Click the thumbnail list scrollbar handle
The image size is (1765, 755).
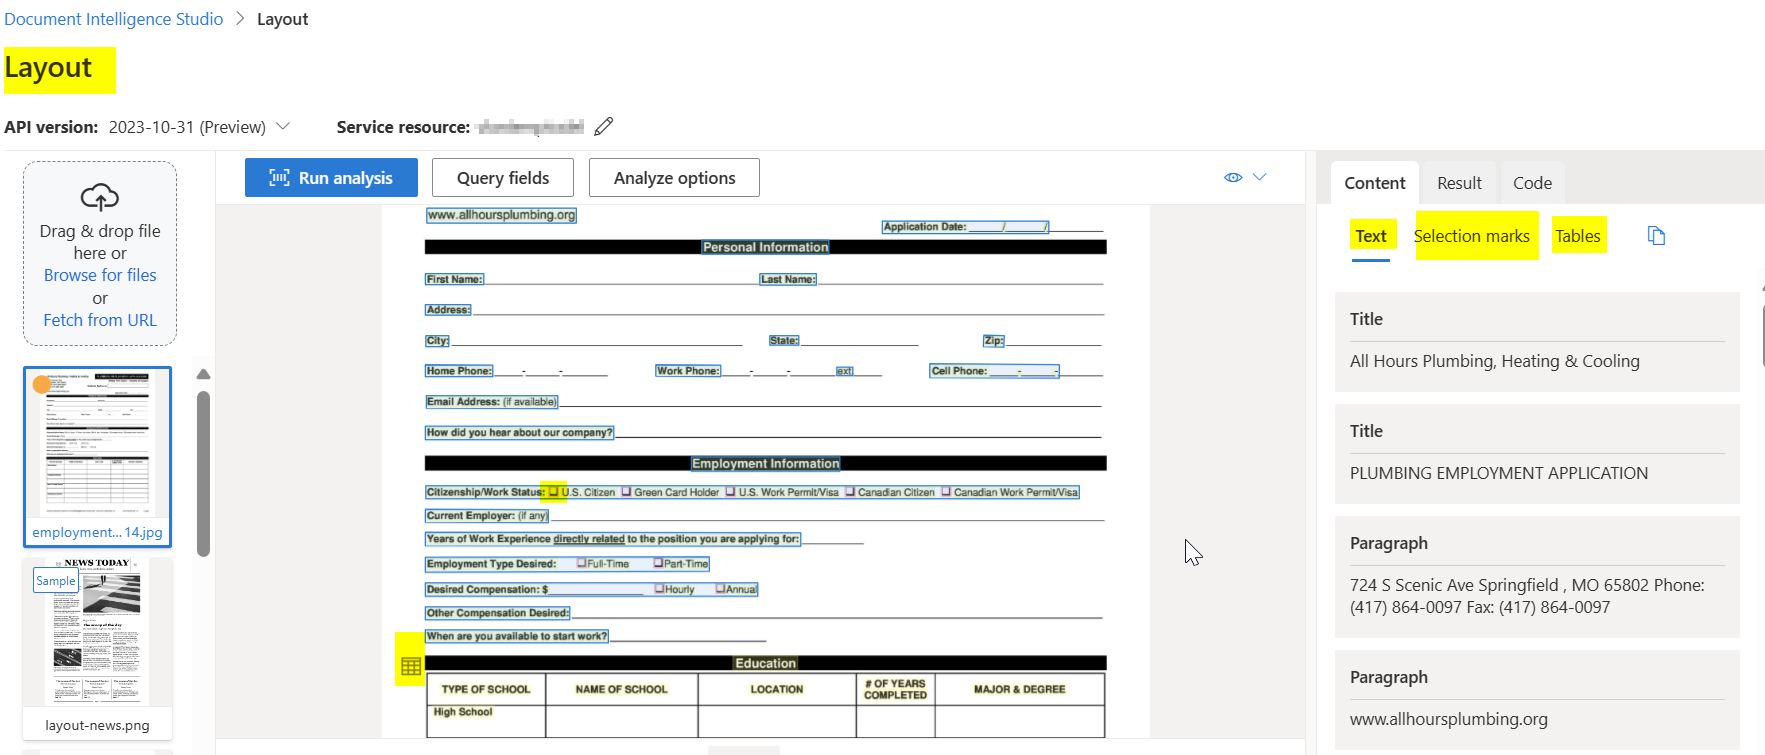[x=203, y=473]
